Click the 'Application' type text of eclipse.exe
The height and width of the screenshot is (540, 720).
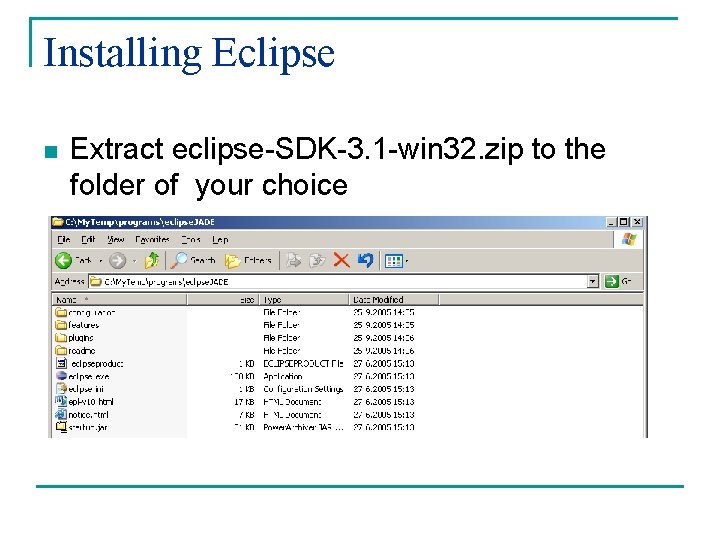[x=283, y=376]
